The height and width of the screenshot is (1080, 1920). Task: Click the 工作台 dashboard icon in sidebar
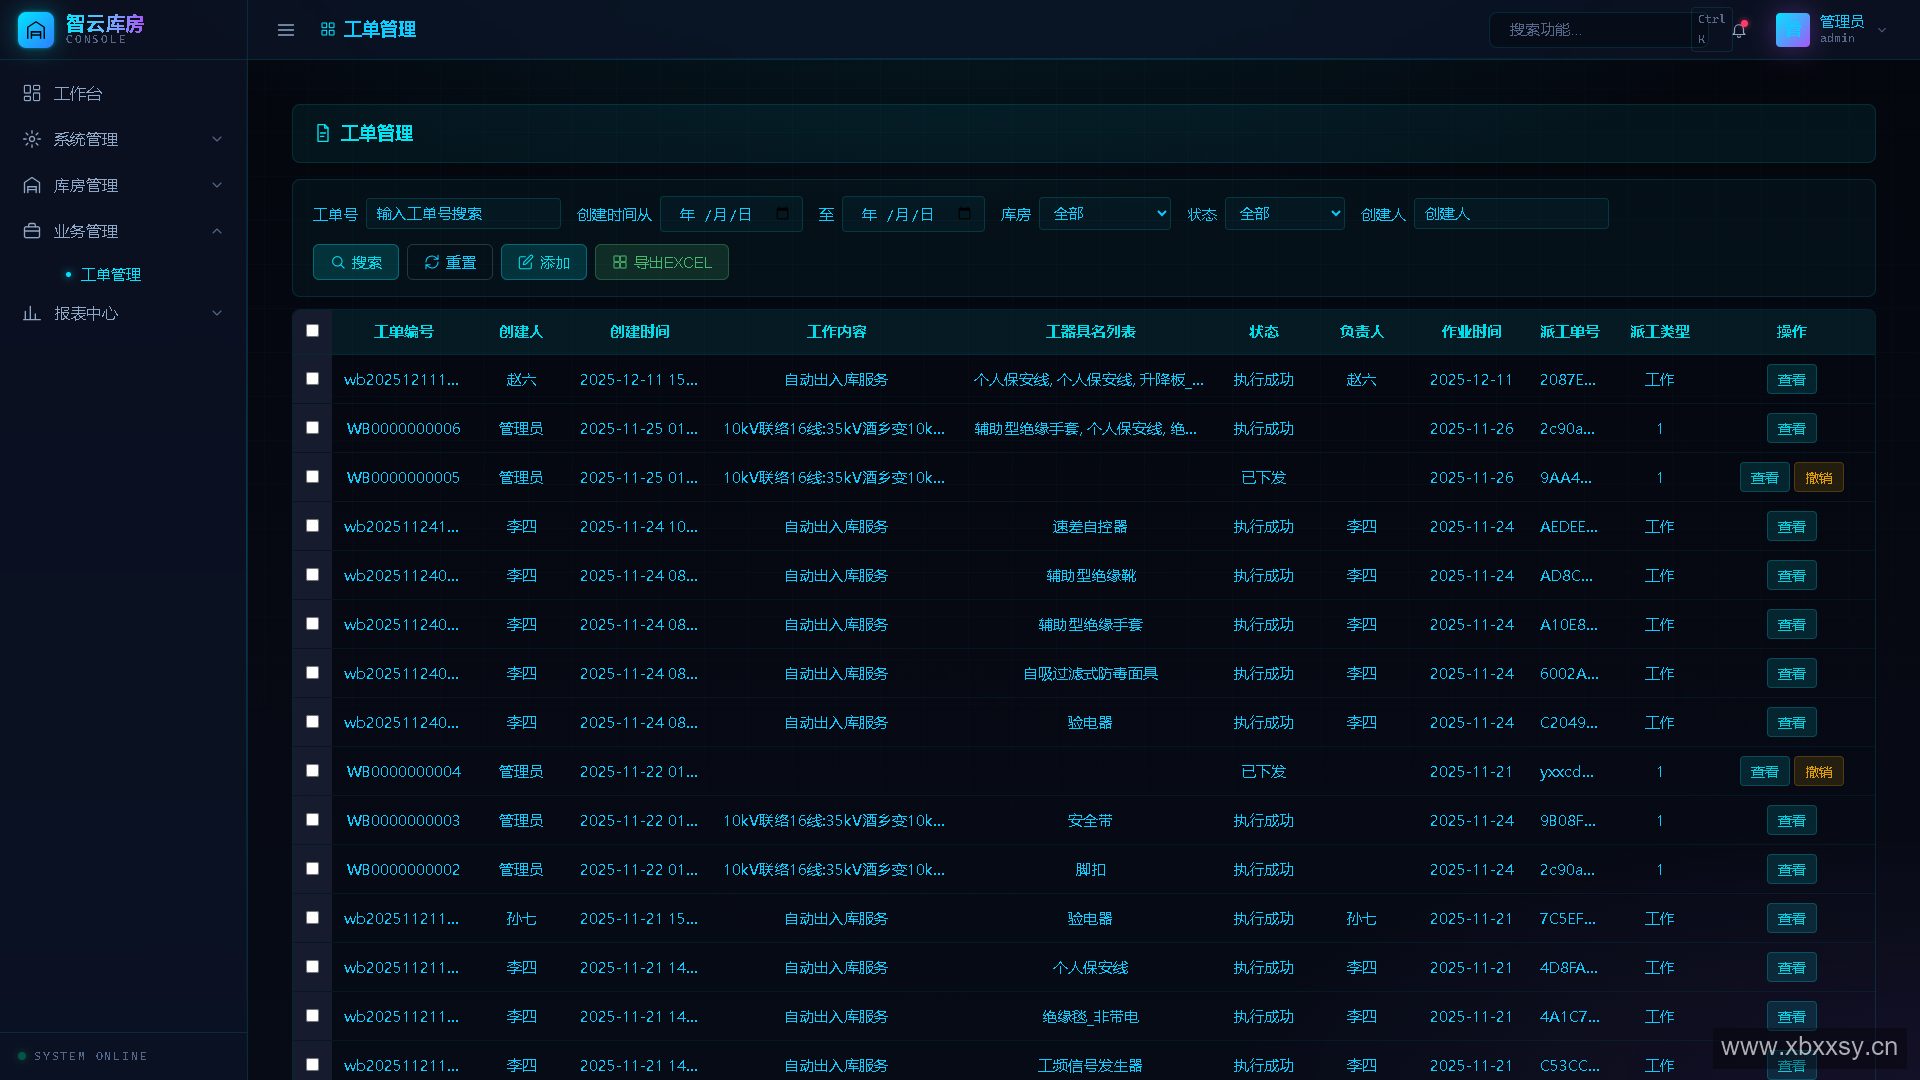point(32,93)
